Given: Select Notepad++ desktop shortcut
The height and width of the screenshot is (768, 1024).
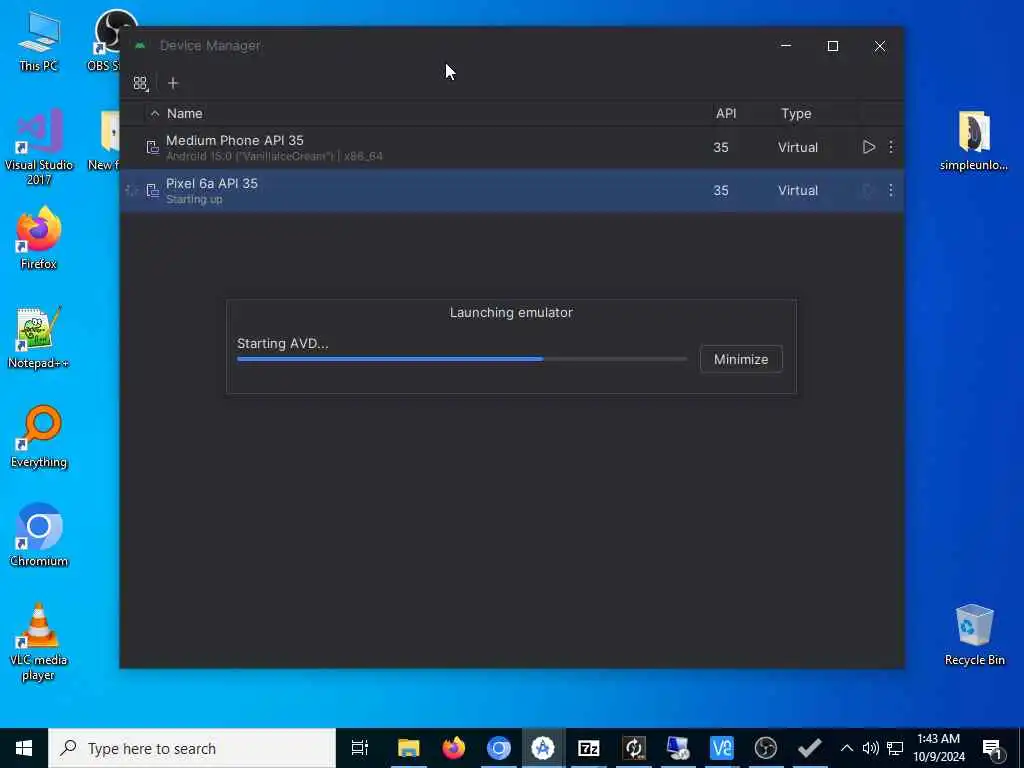Looking at the screenshot, I should click(x=39, y=338).
